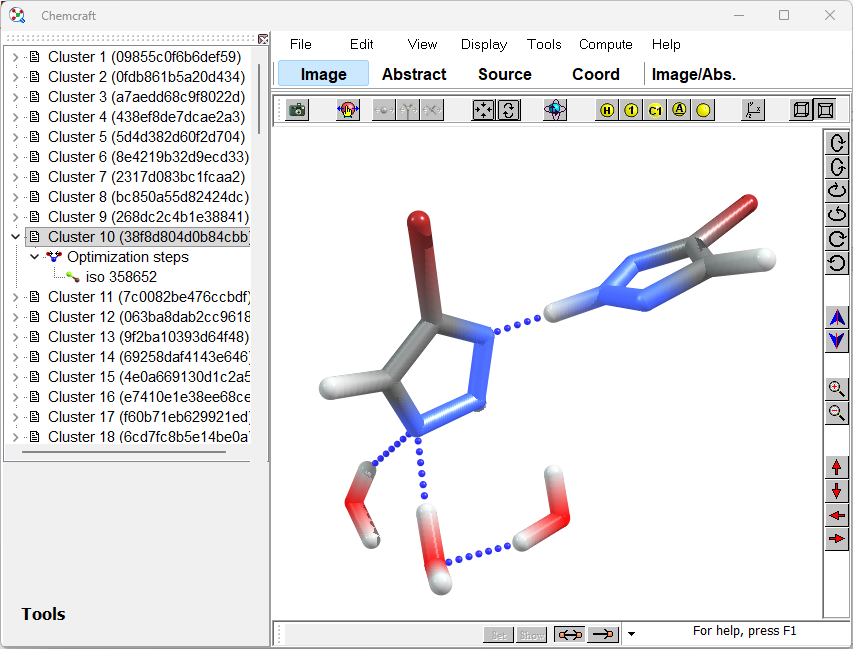
Task: Open the small dropdown arrow in the status bar
Action: (x=632, y=634)
